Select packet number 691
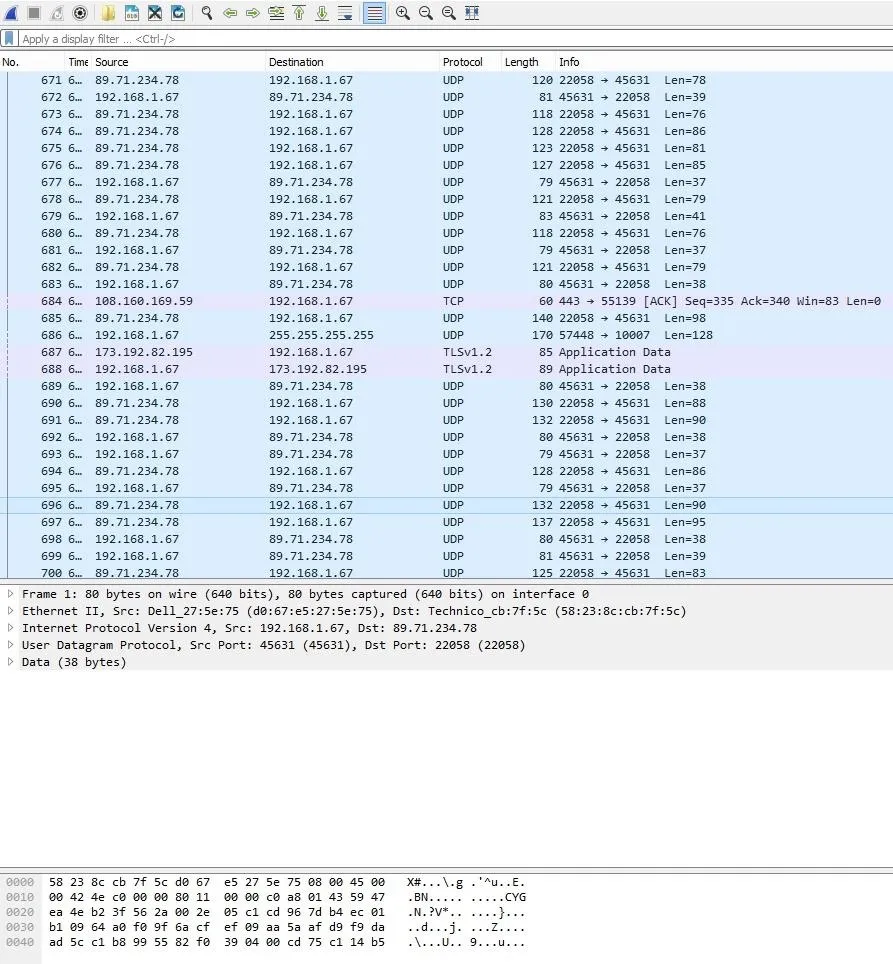Image resolution: width=893 pixels, height=964 pixels. (446, 420)
